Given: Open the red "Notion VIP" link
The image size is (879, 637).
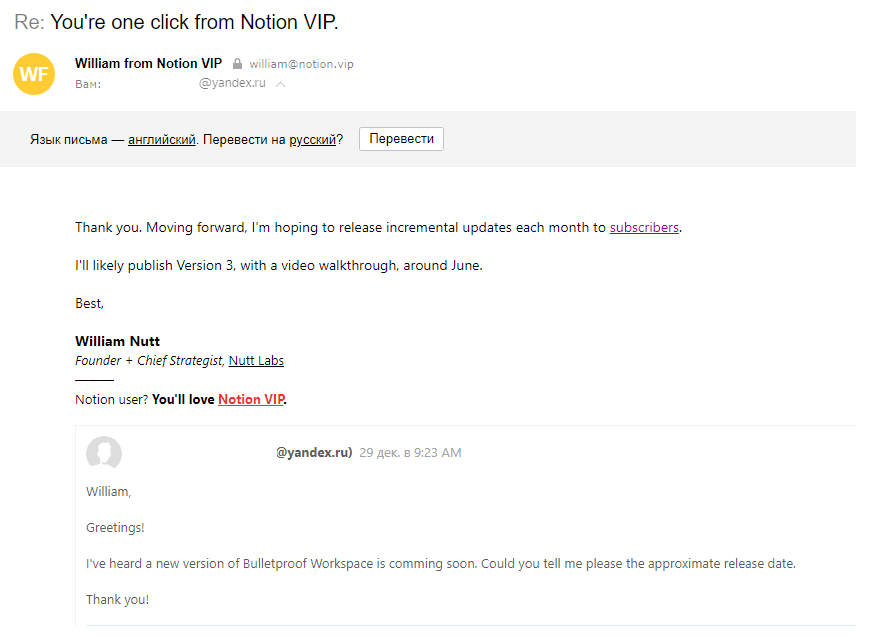Looking at the screenshot, I should pos(251,400).
